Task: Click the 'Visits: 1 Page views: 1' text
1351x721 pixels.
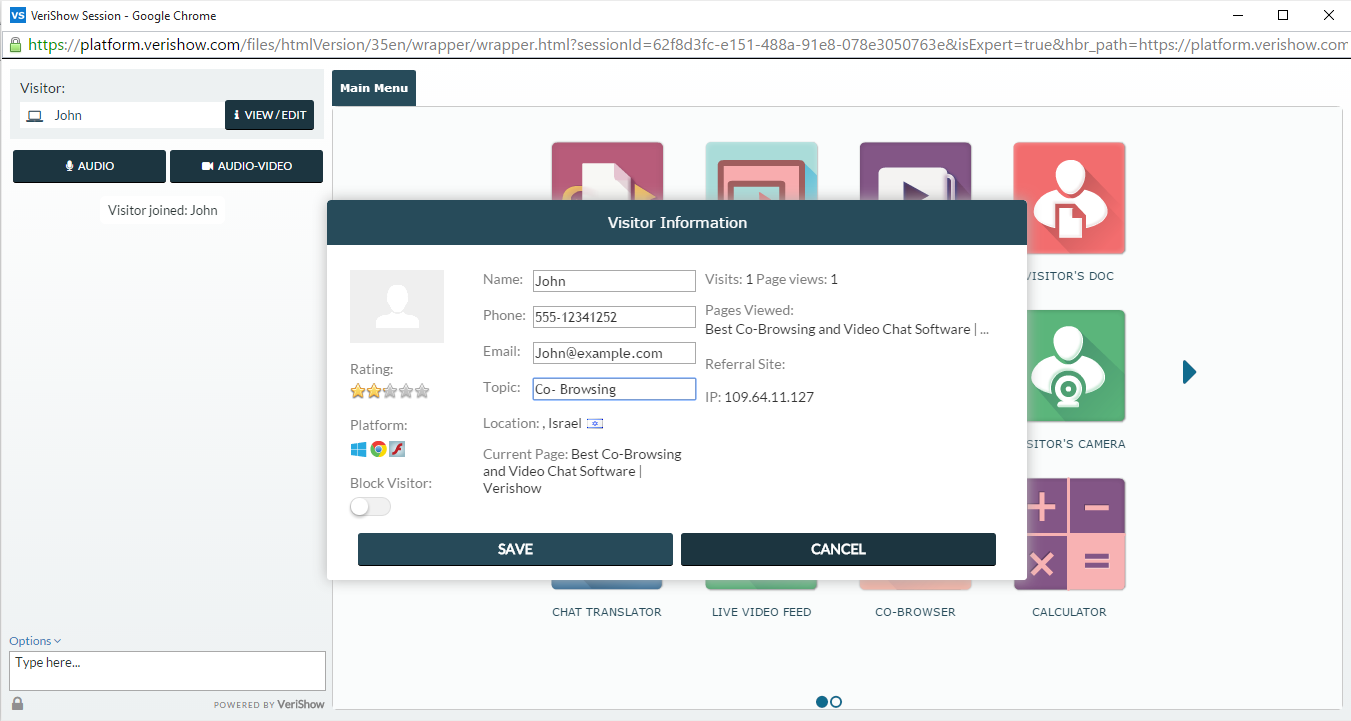Action: coord(771,279)
